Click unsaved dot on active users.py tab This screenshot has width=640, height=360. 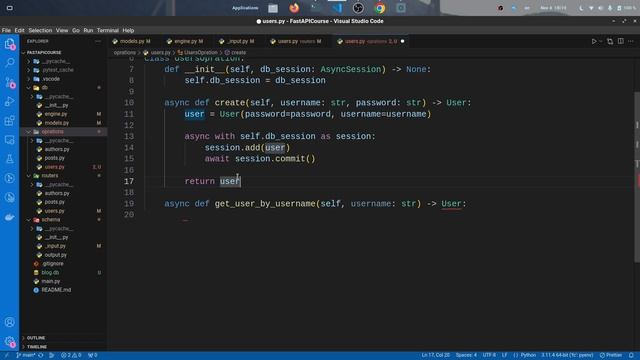click(402, 41)
